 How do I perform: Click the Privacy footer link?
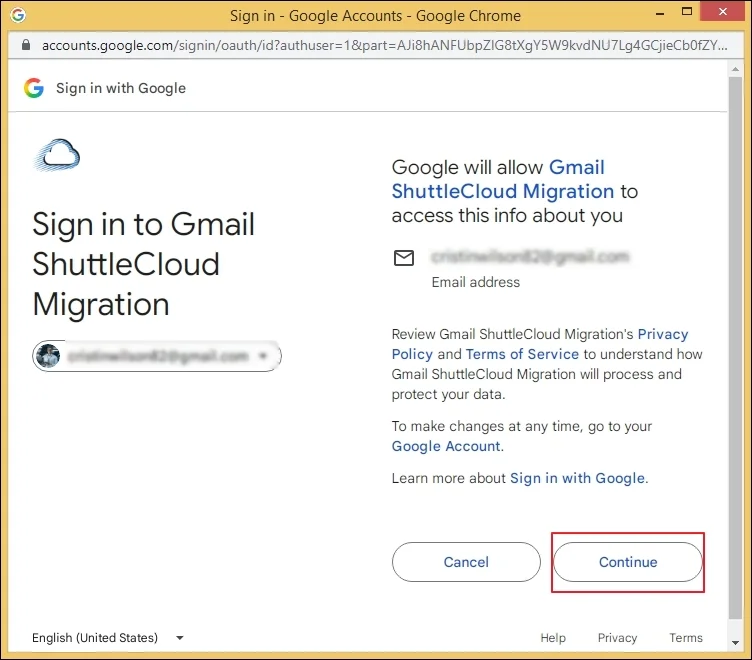click(617, 637)
